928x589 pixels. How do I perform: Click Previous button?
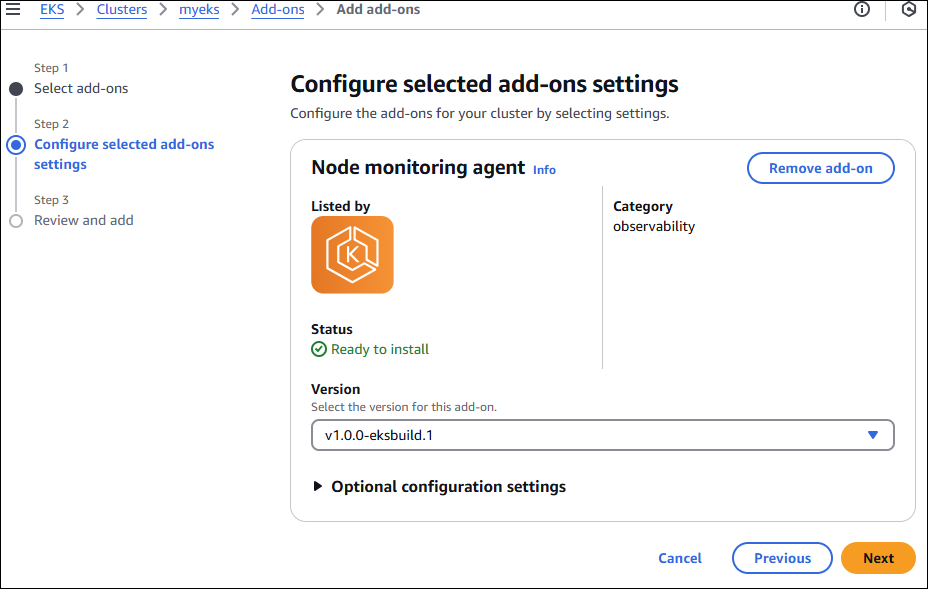pos(782,558)
